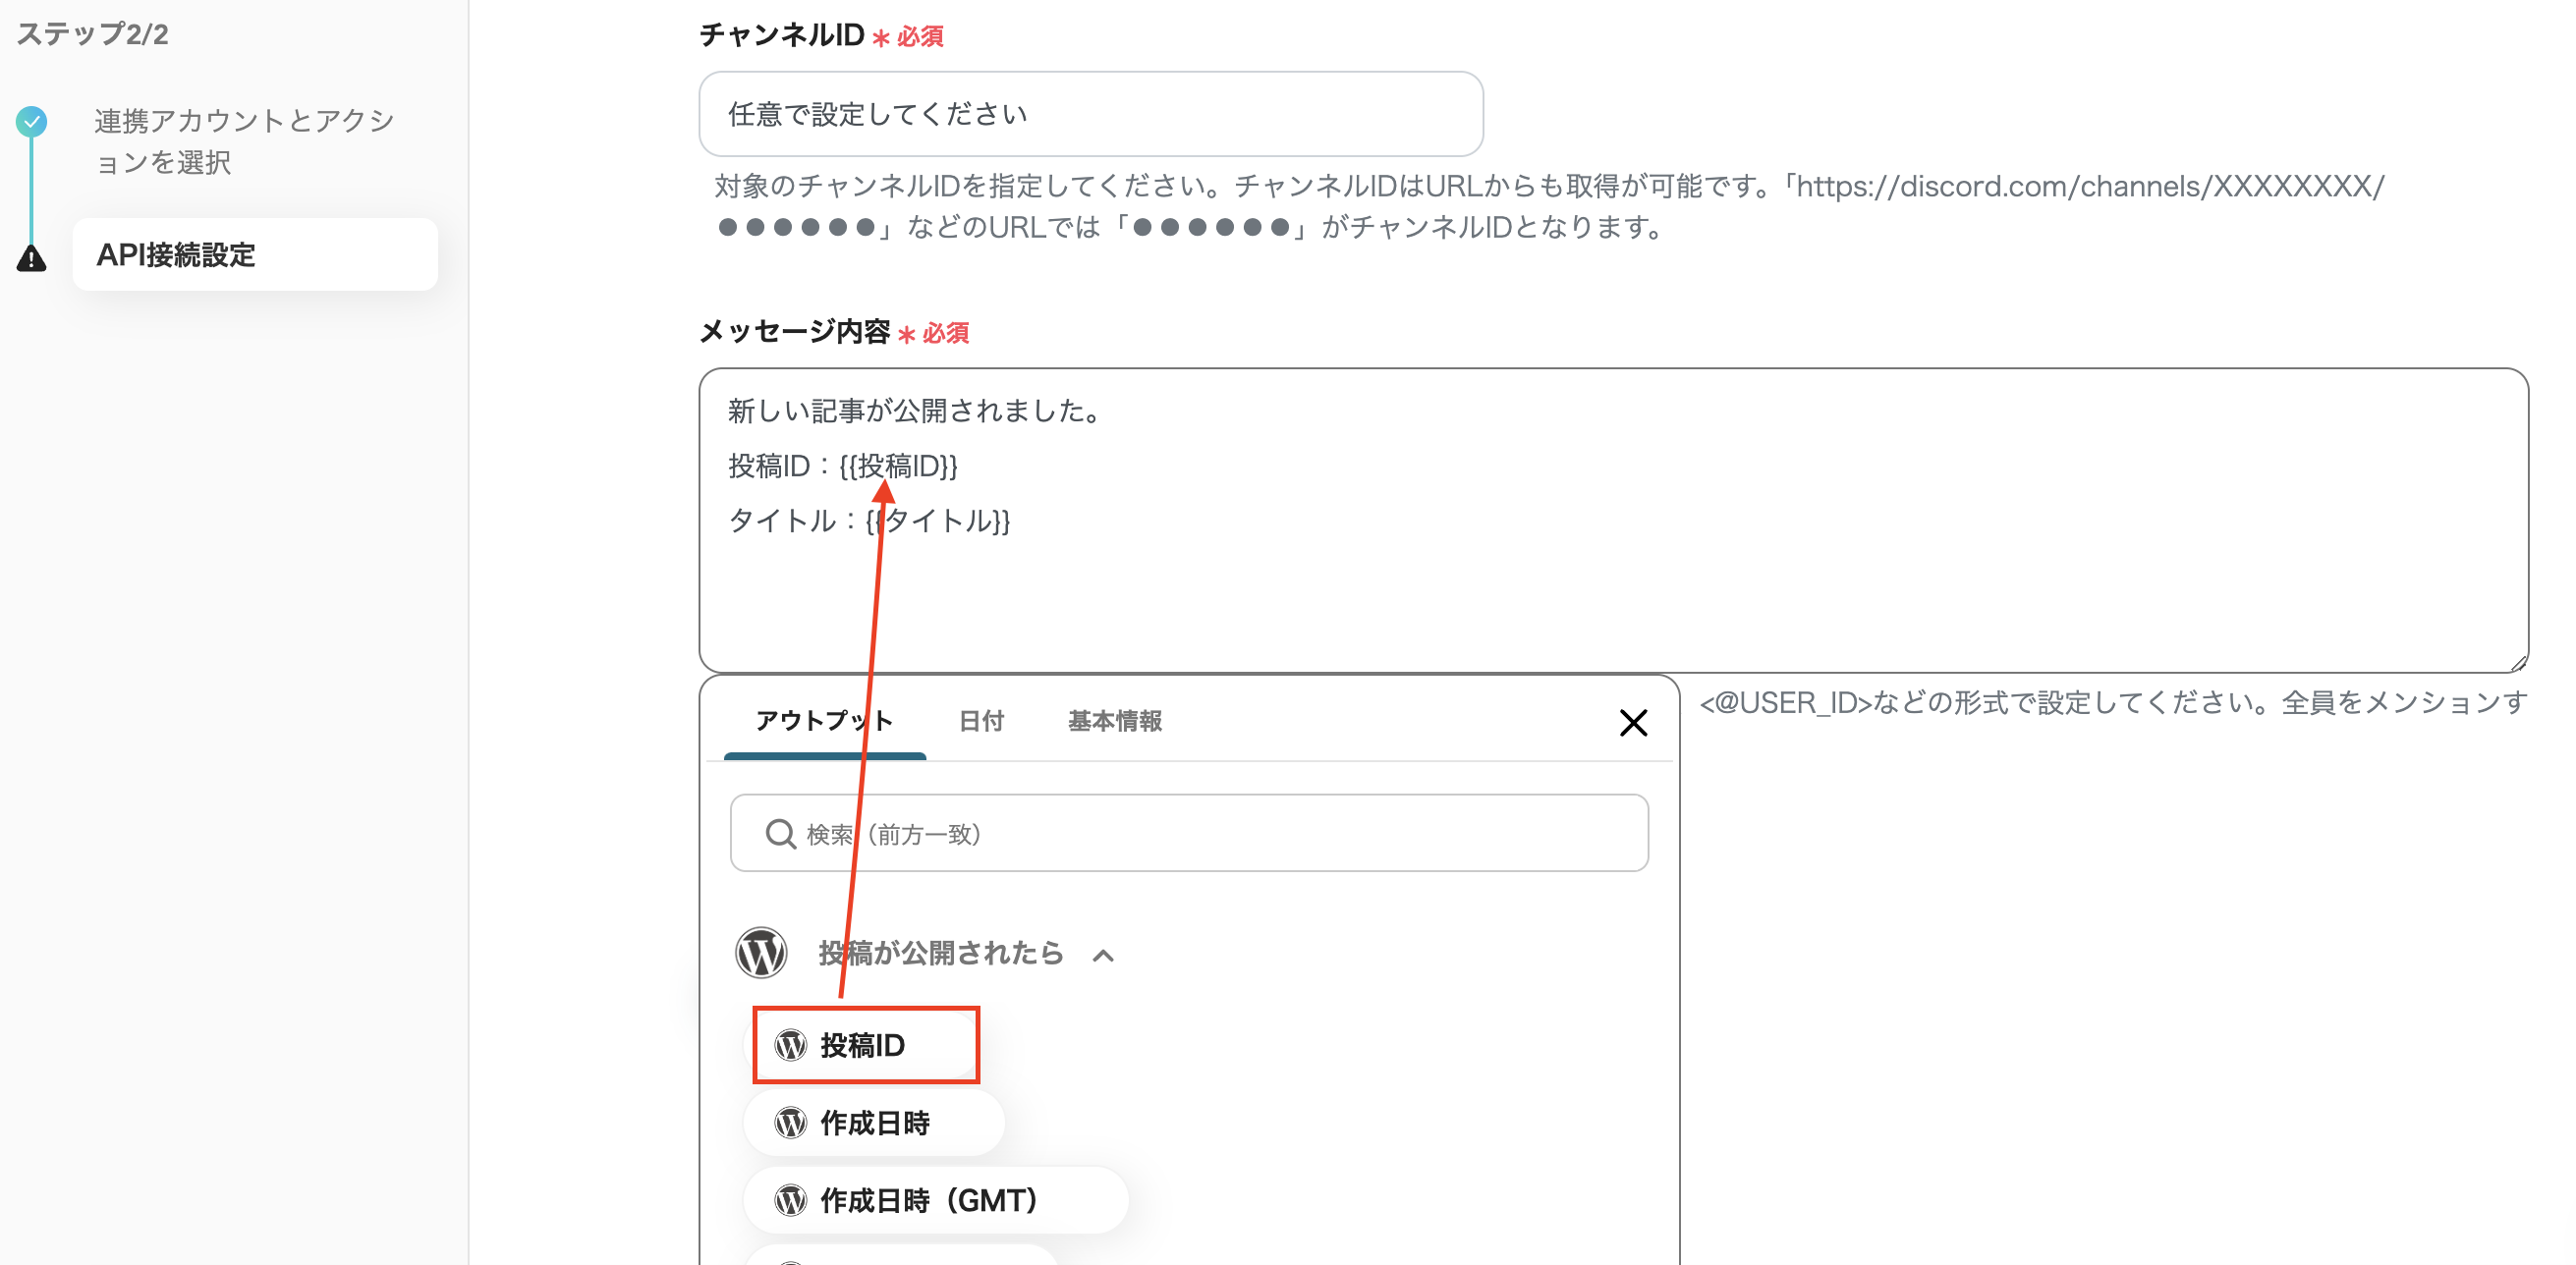
Task: Insert the 作成日時（GMT） output value
Action: point(930,1200)
